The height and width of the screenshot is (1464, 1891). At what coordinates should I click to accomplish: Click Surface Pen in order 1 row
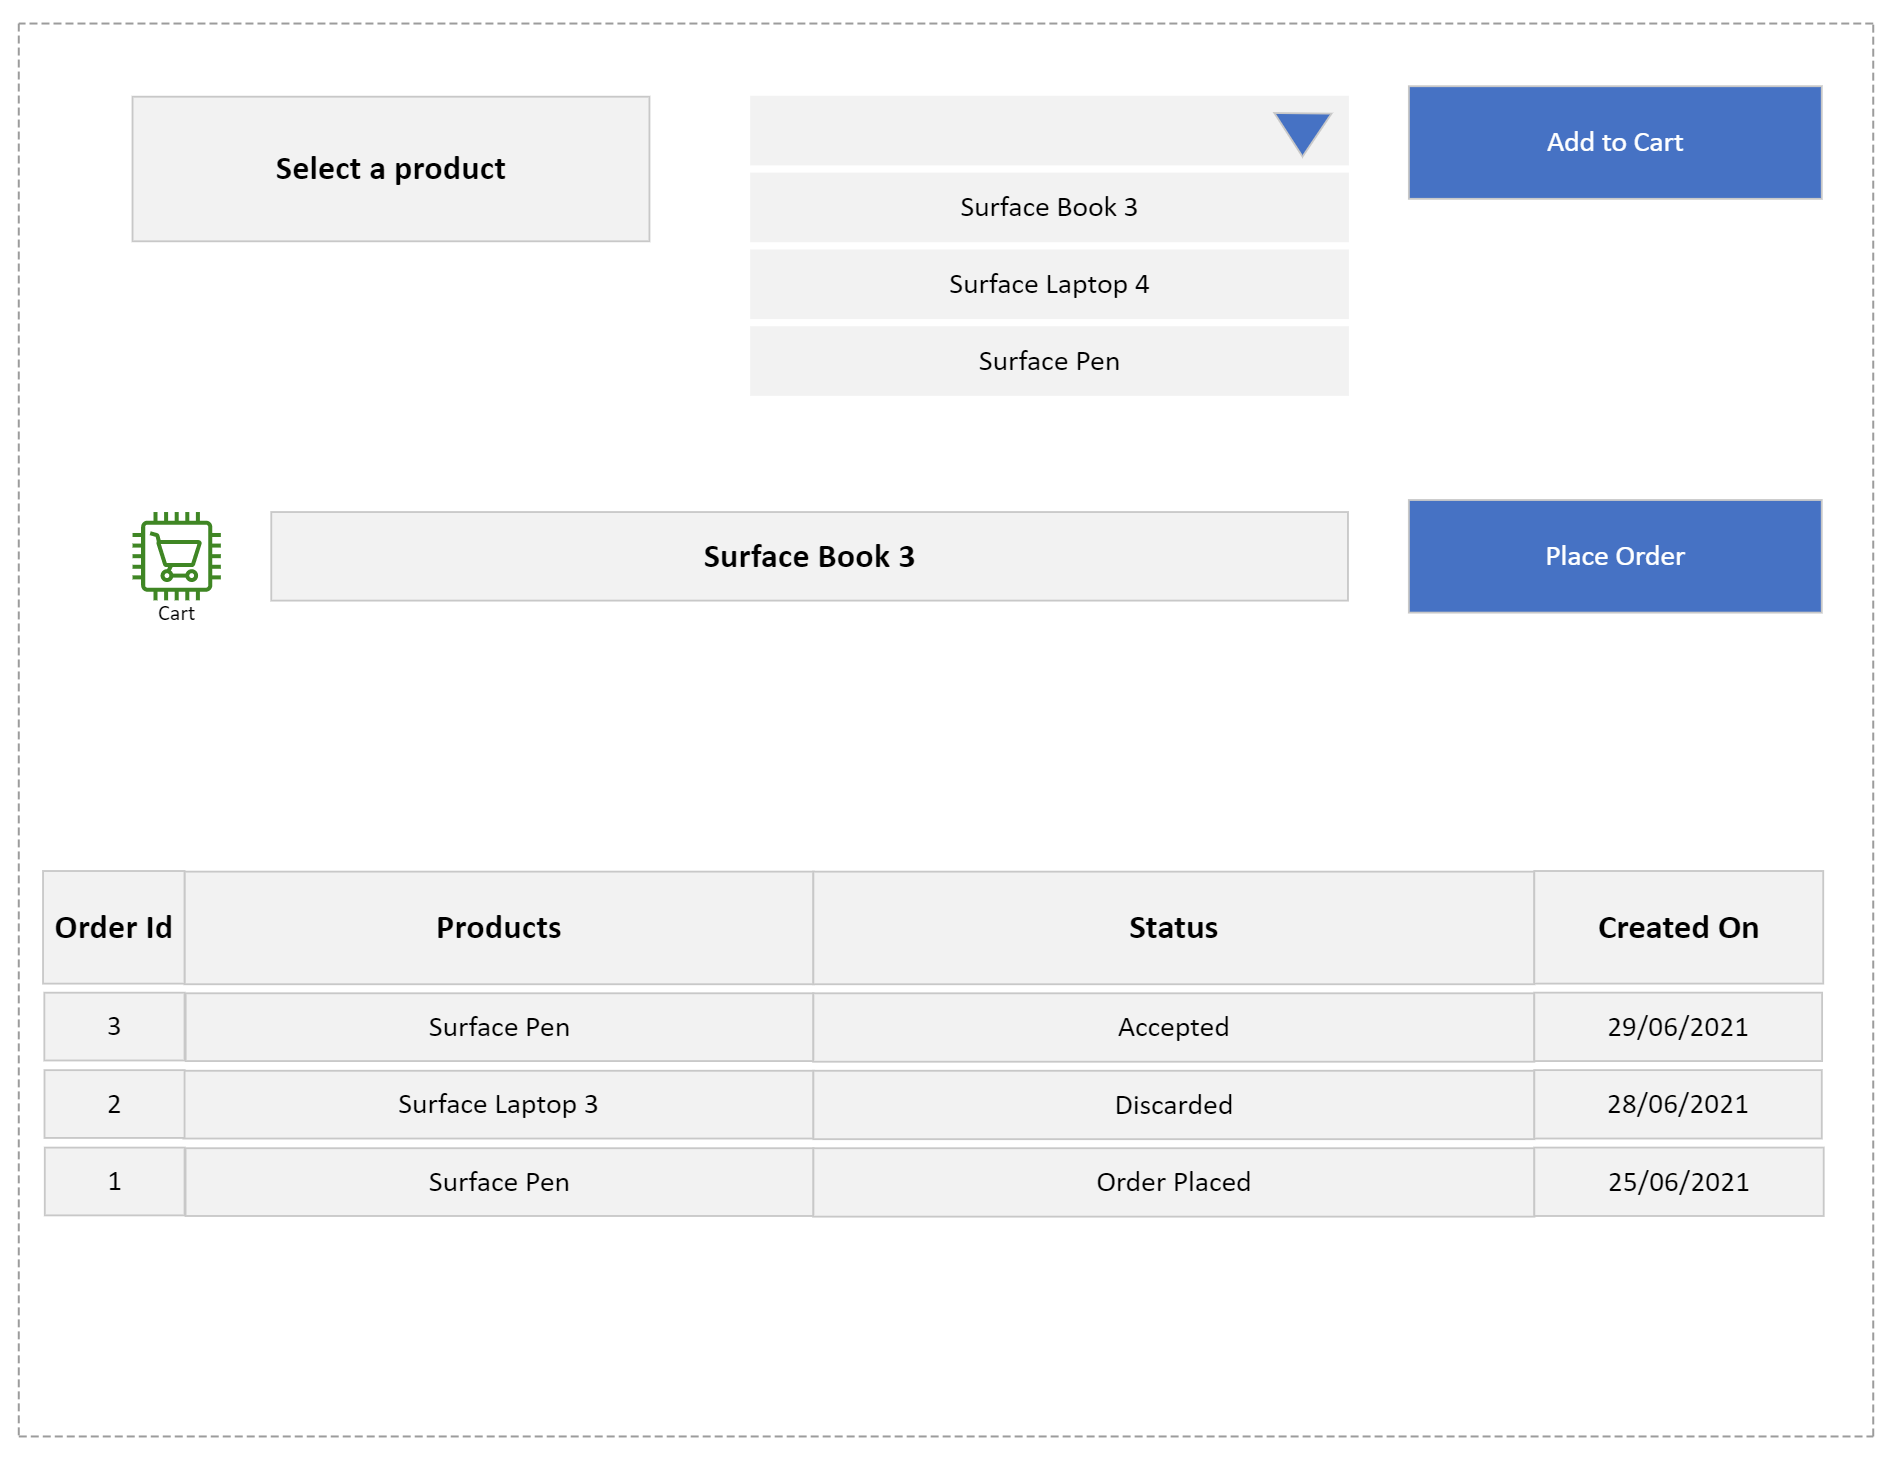(x=499, y=1182)
